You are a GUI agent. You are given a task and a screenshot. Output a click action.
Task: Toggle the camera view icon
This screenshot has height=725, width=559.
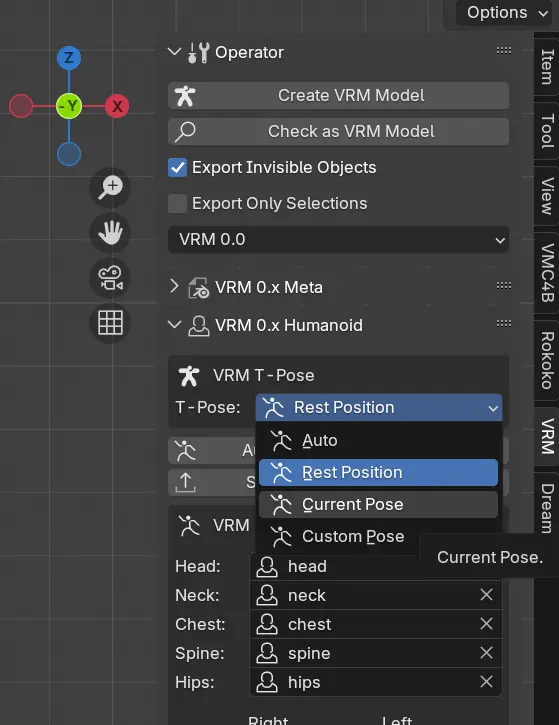click(110, 278)
